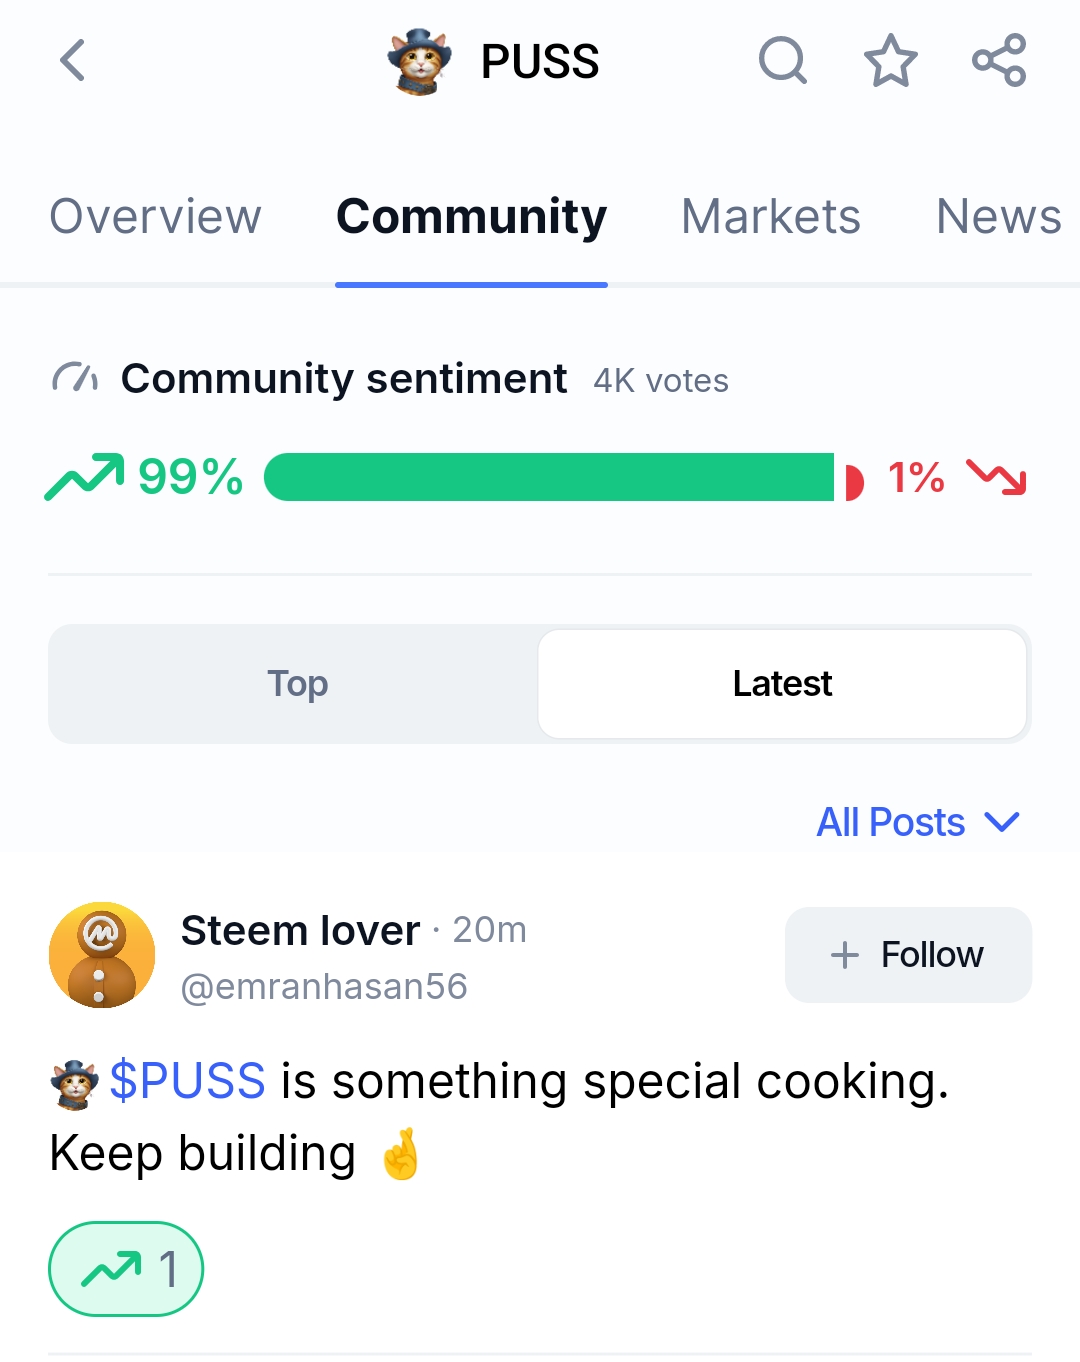Image resolution: width=1080 pixels, height=1362 pixels.
Task: Follow Steem lover
Action: (x=908, y=955)
